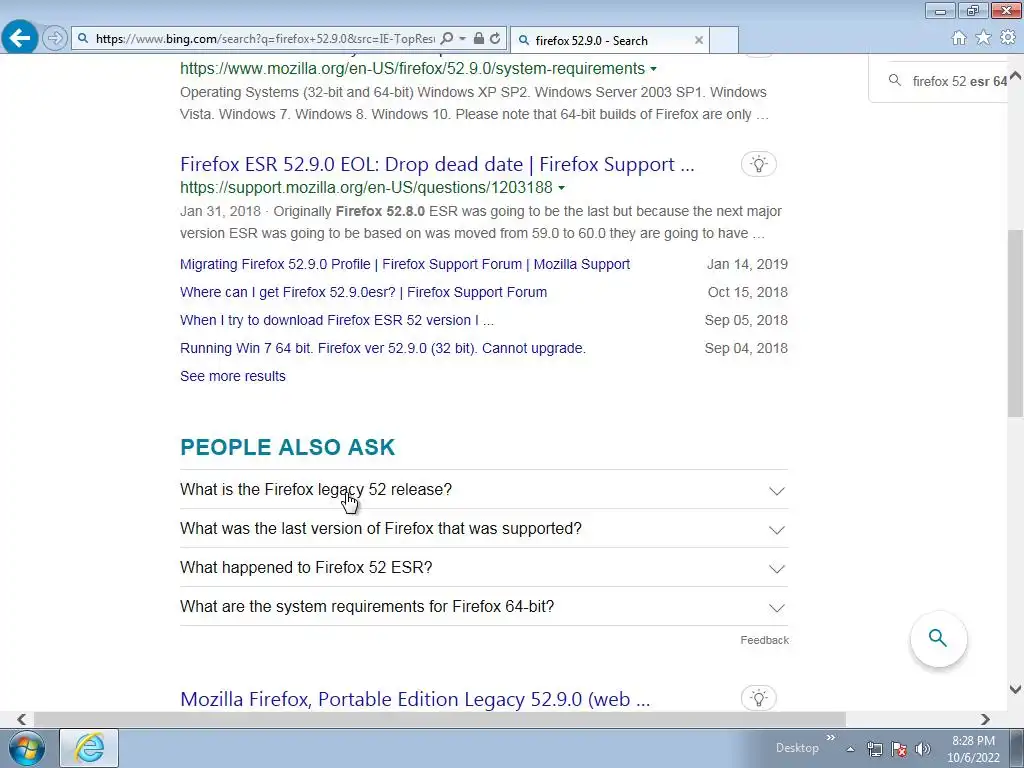Open a new tab with the blank tab button
1024x768 pixels.
724,40
